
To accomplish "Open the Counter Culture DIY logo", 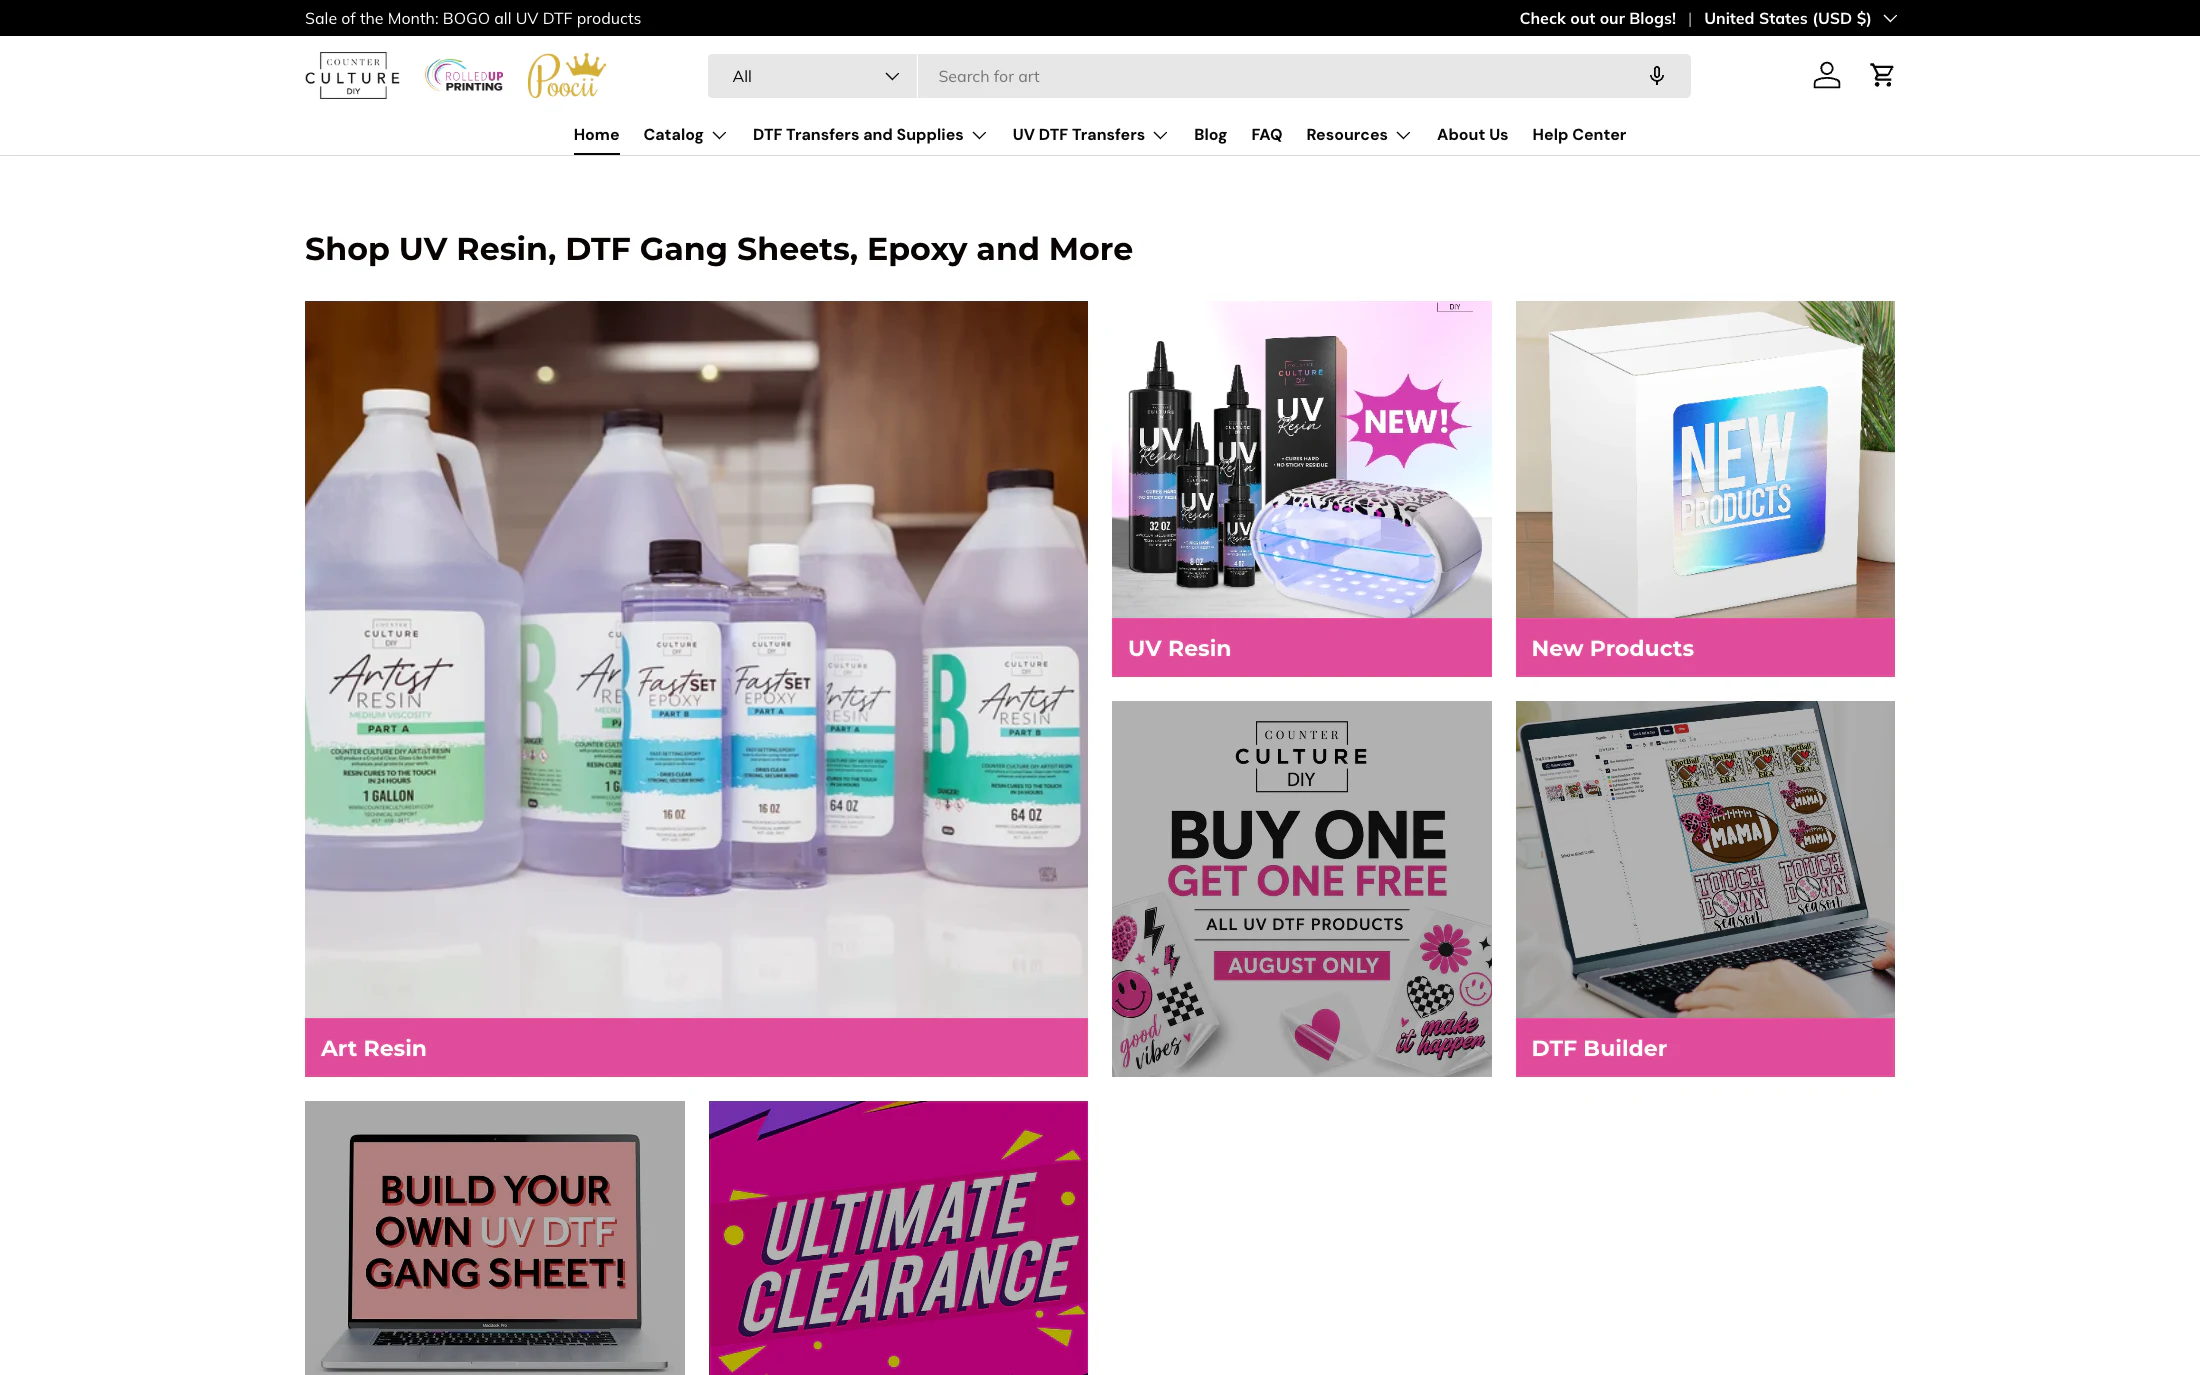I will click(x=352, y=76).
